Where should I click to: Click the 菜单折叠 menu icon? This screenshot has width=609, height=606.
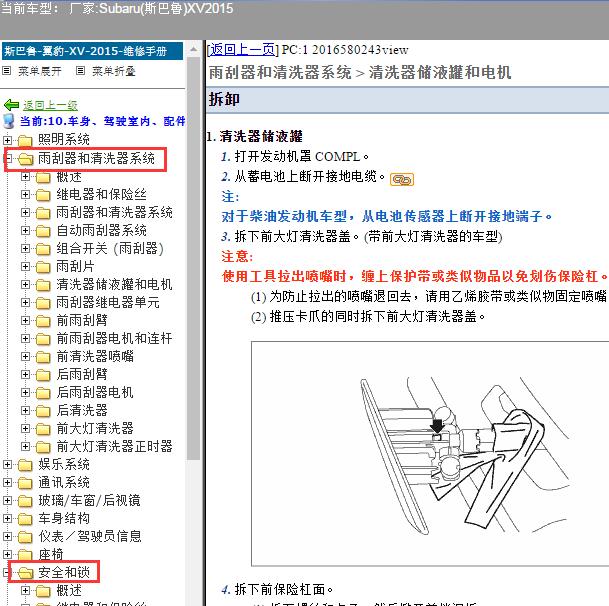click(80, 71)
